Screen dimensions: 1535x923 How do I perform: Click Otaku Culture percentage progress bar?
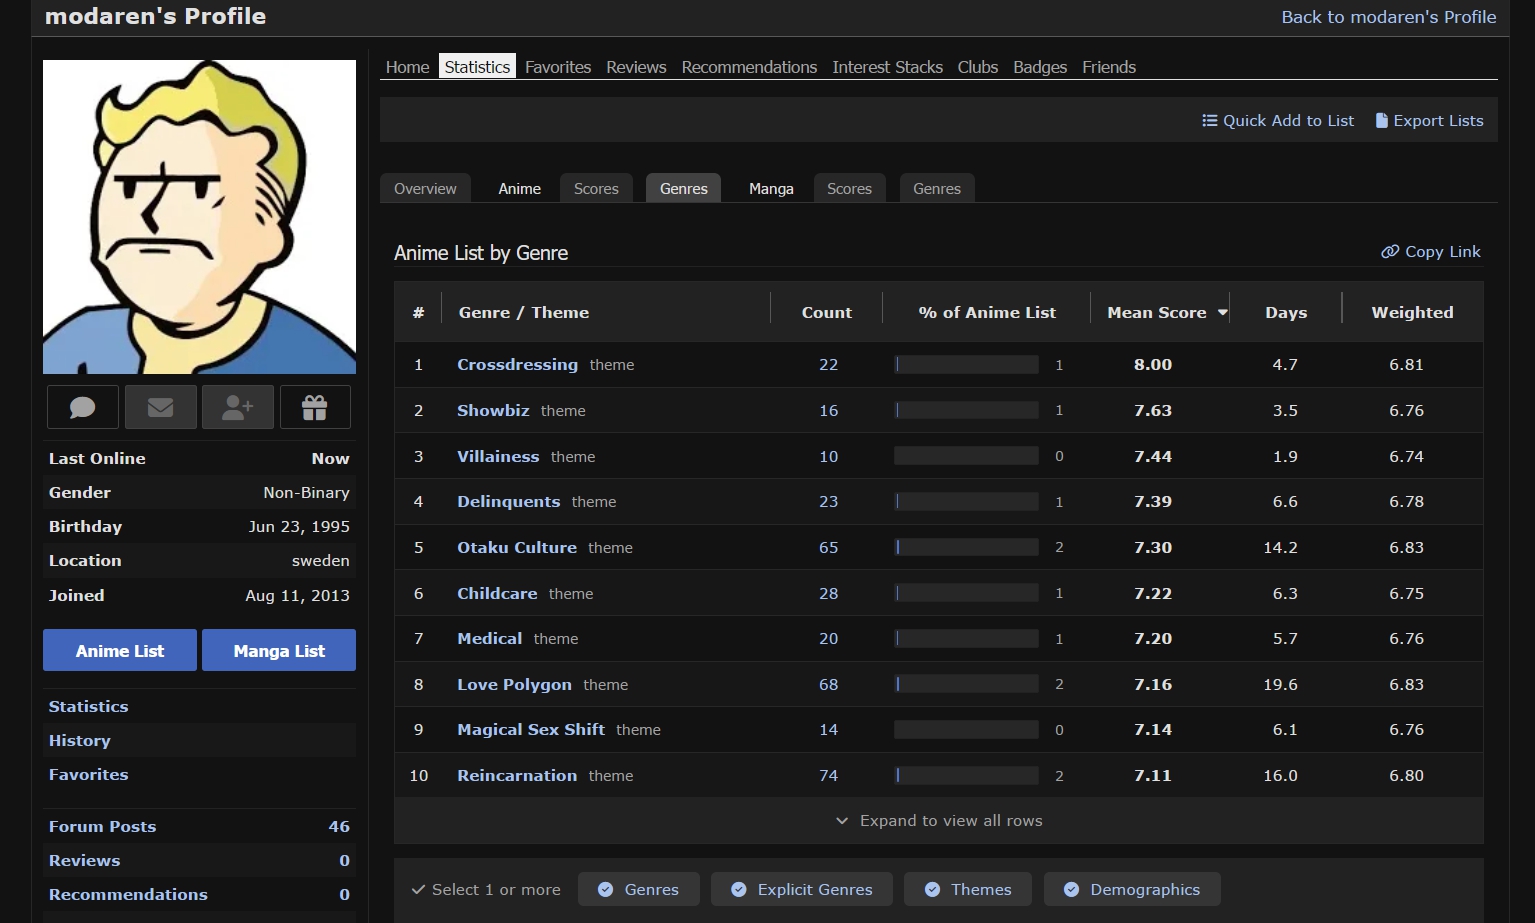point(966,548)
